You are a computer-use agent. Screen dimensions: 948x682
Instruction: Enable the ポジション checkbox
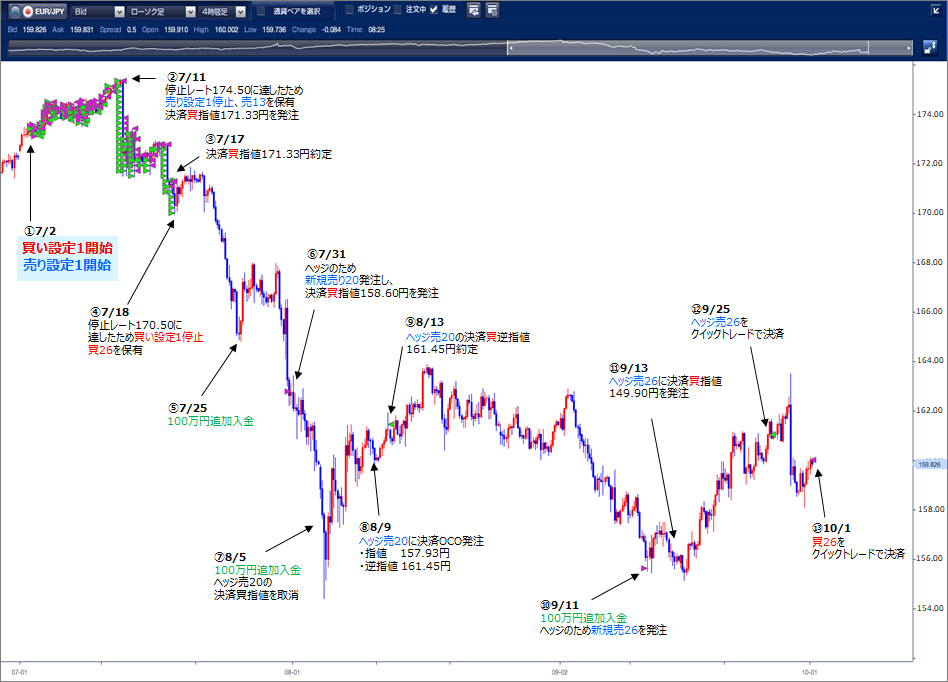coord(349,9)
